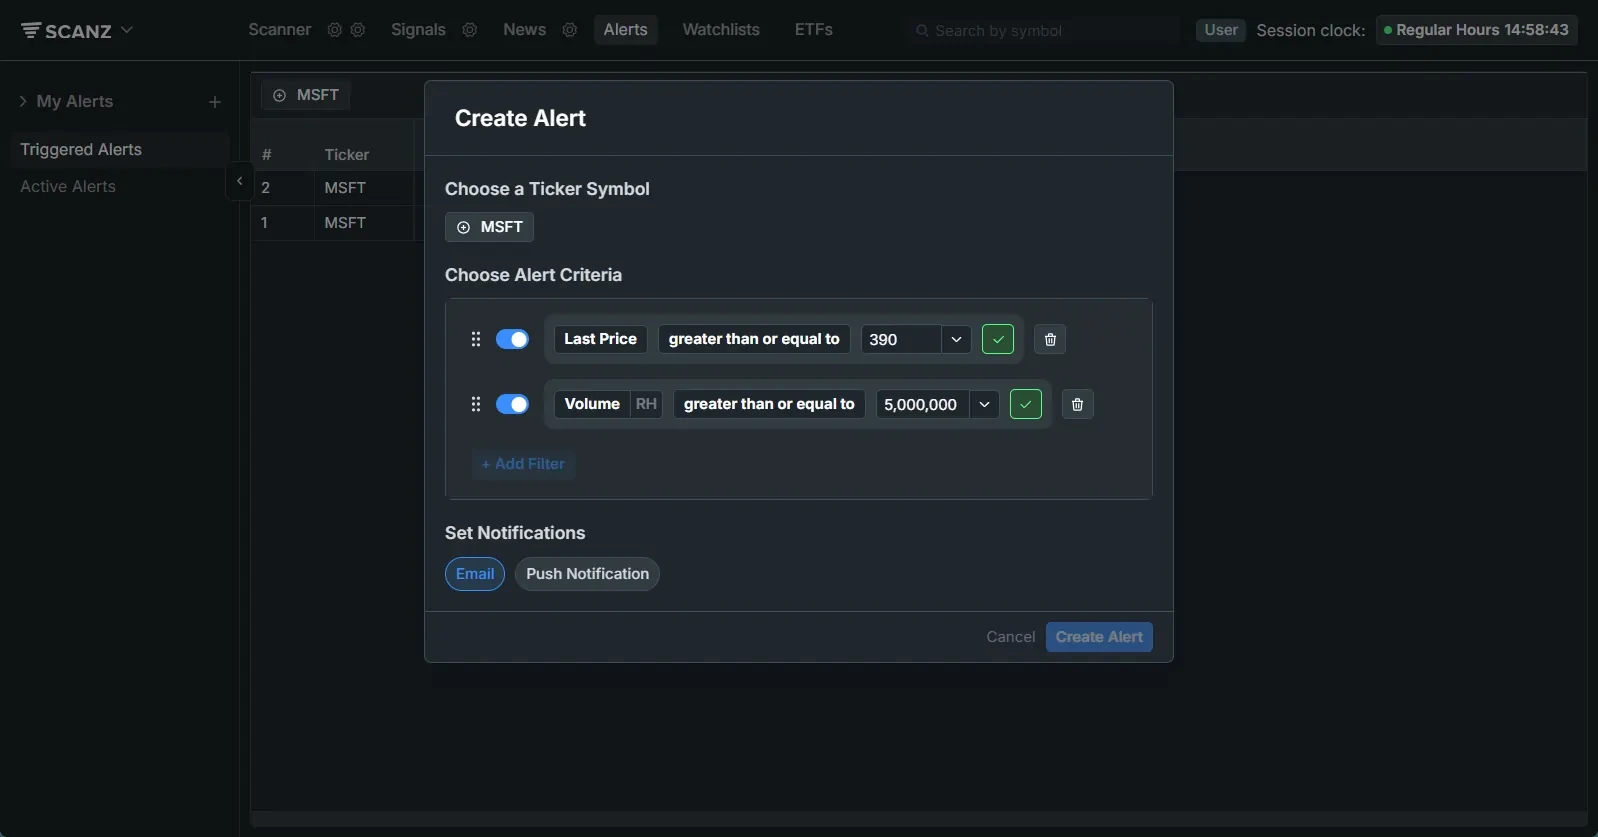Confirm the Last Price filter with green checkmark

[998, 339]
